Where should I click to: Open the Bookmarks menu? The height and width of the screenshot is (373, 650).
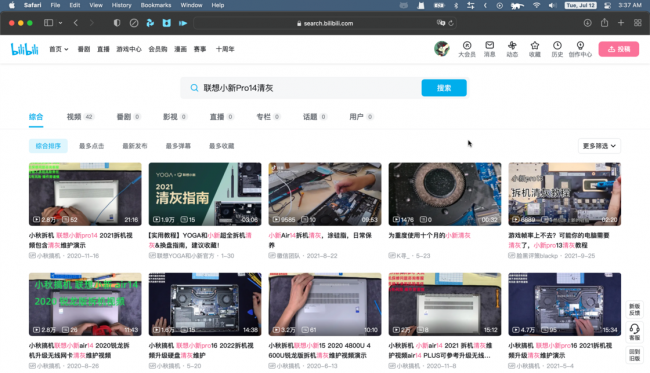point(156,5)
